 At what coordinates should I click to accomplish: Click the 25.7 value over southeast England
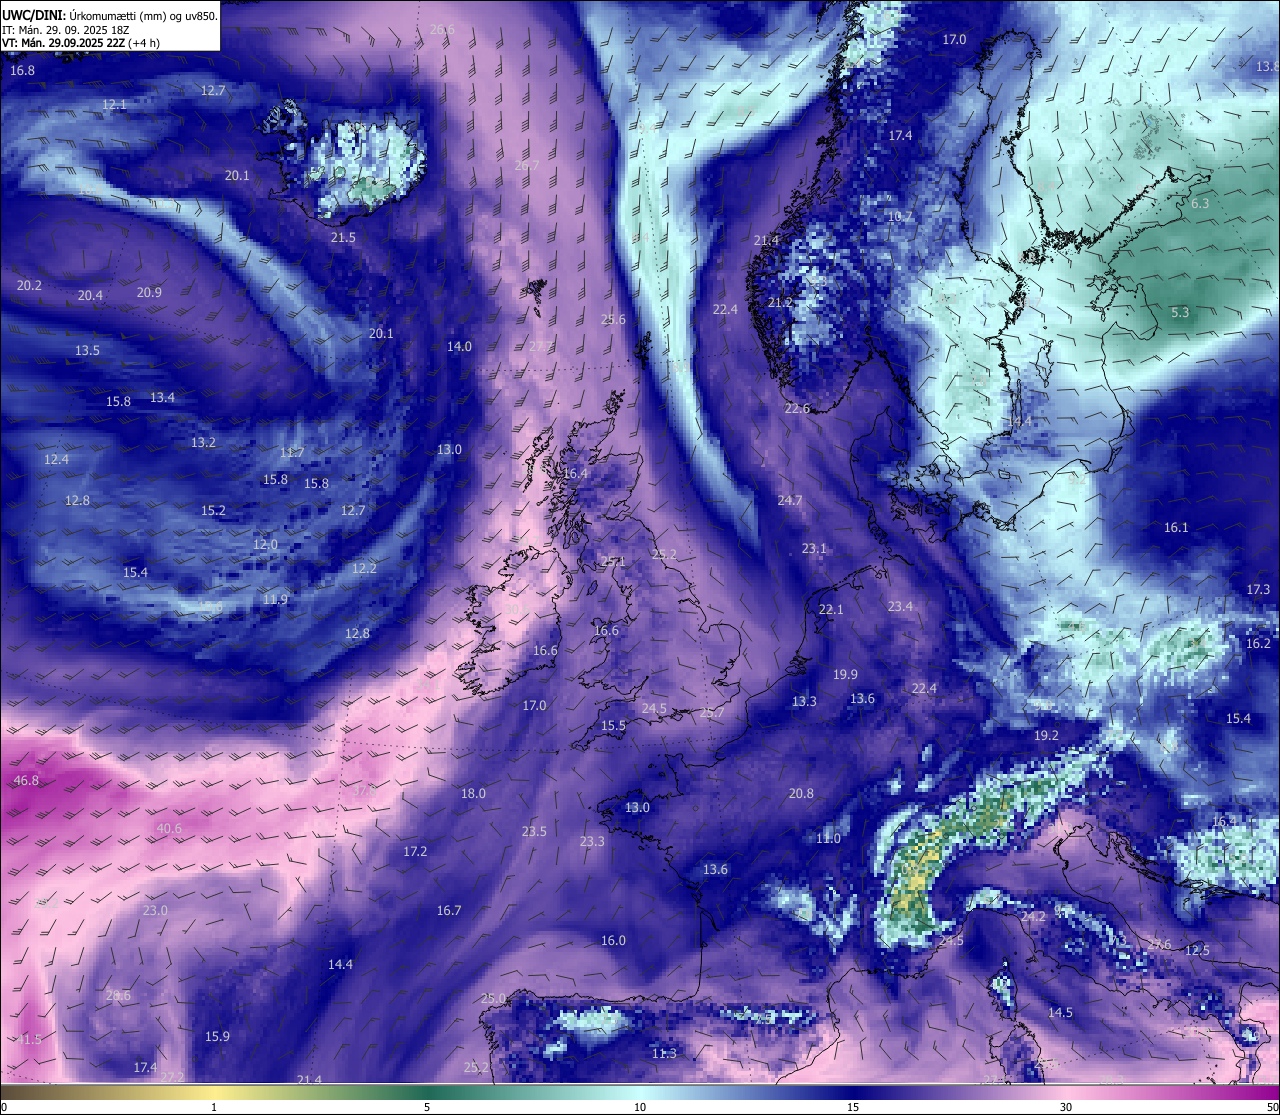coord(711,713)
